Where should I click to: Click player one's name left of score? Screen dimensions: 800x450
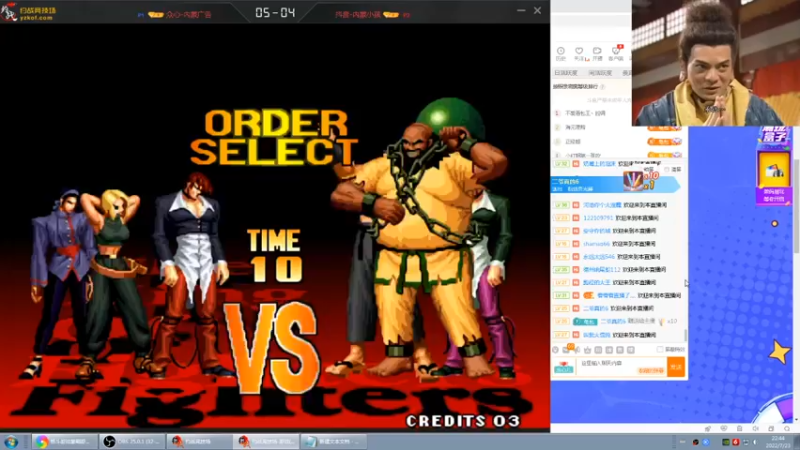[188, 14]
